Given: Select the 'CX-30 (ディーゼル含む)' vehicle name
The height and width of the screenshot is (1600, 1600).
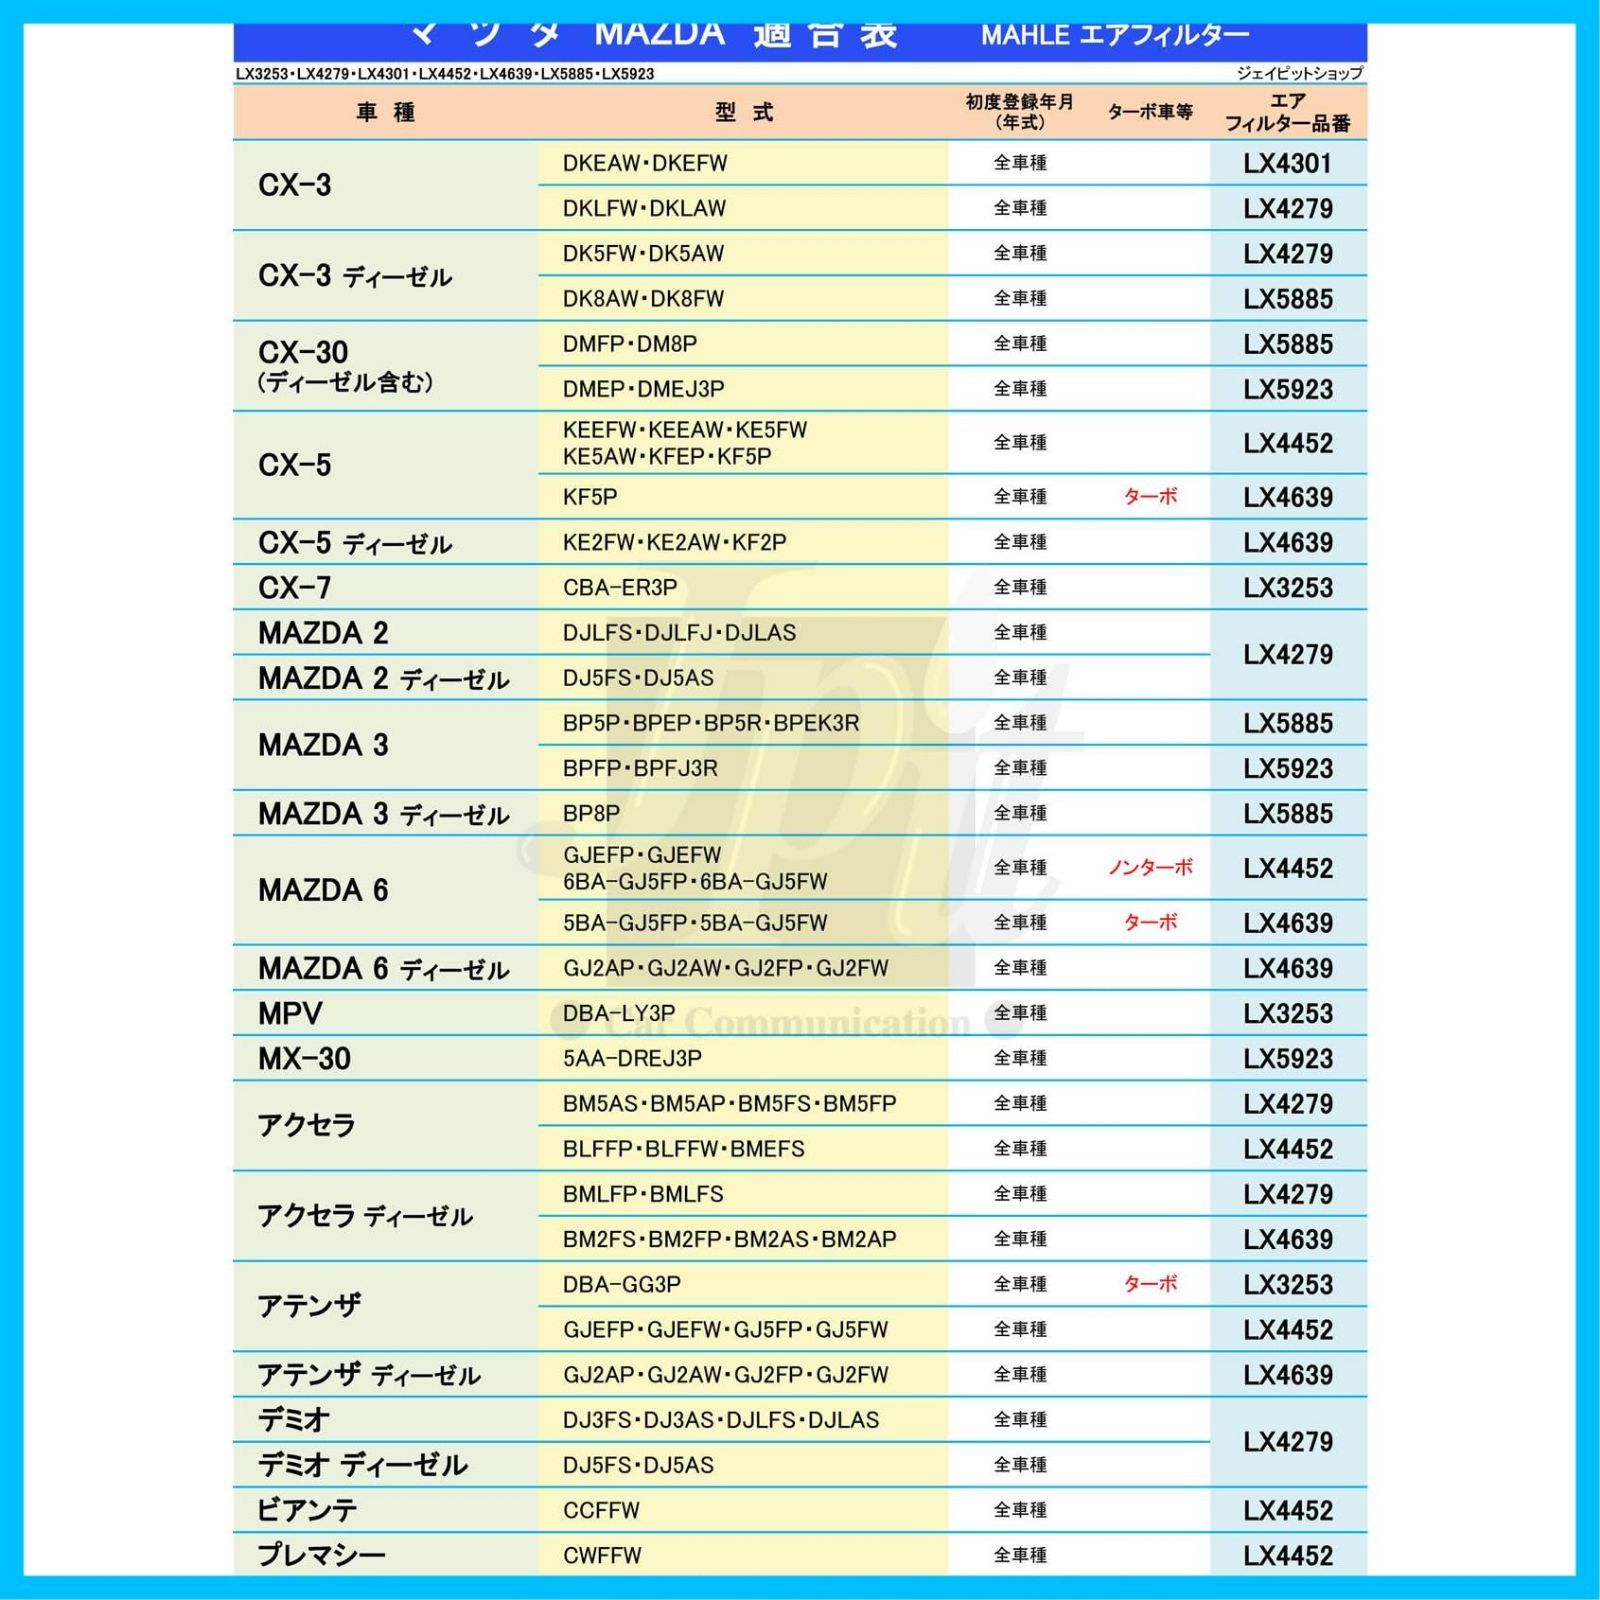Looking at the screenshot, I should pyautogui.click(x=346, y=366).
